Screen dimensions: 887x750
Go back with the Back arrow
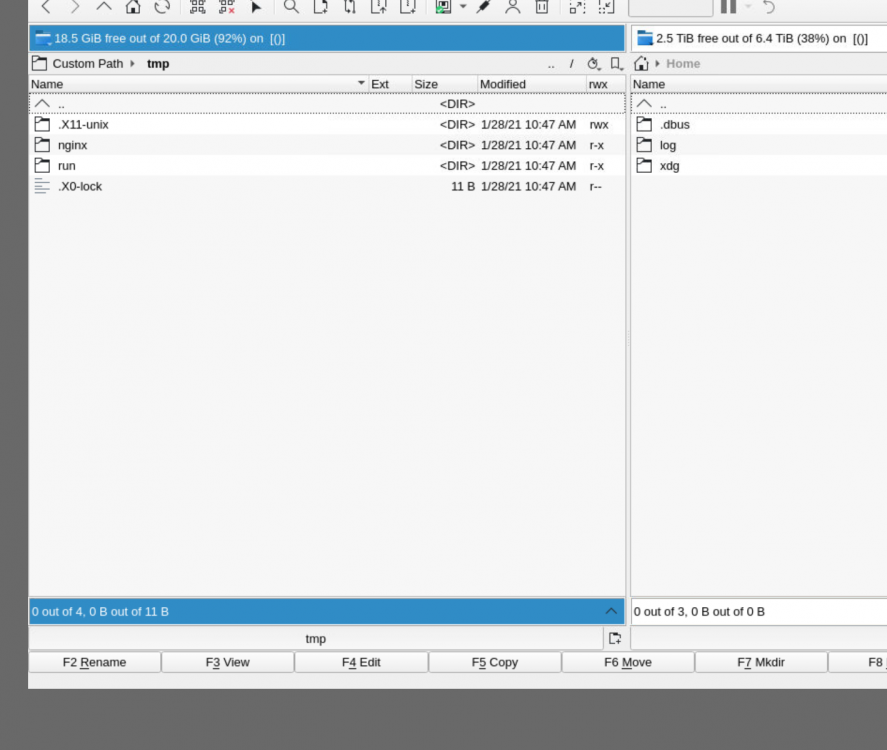46,7
